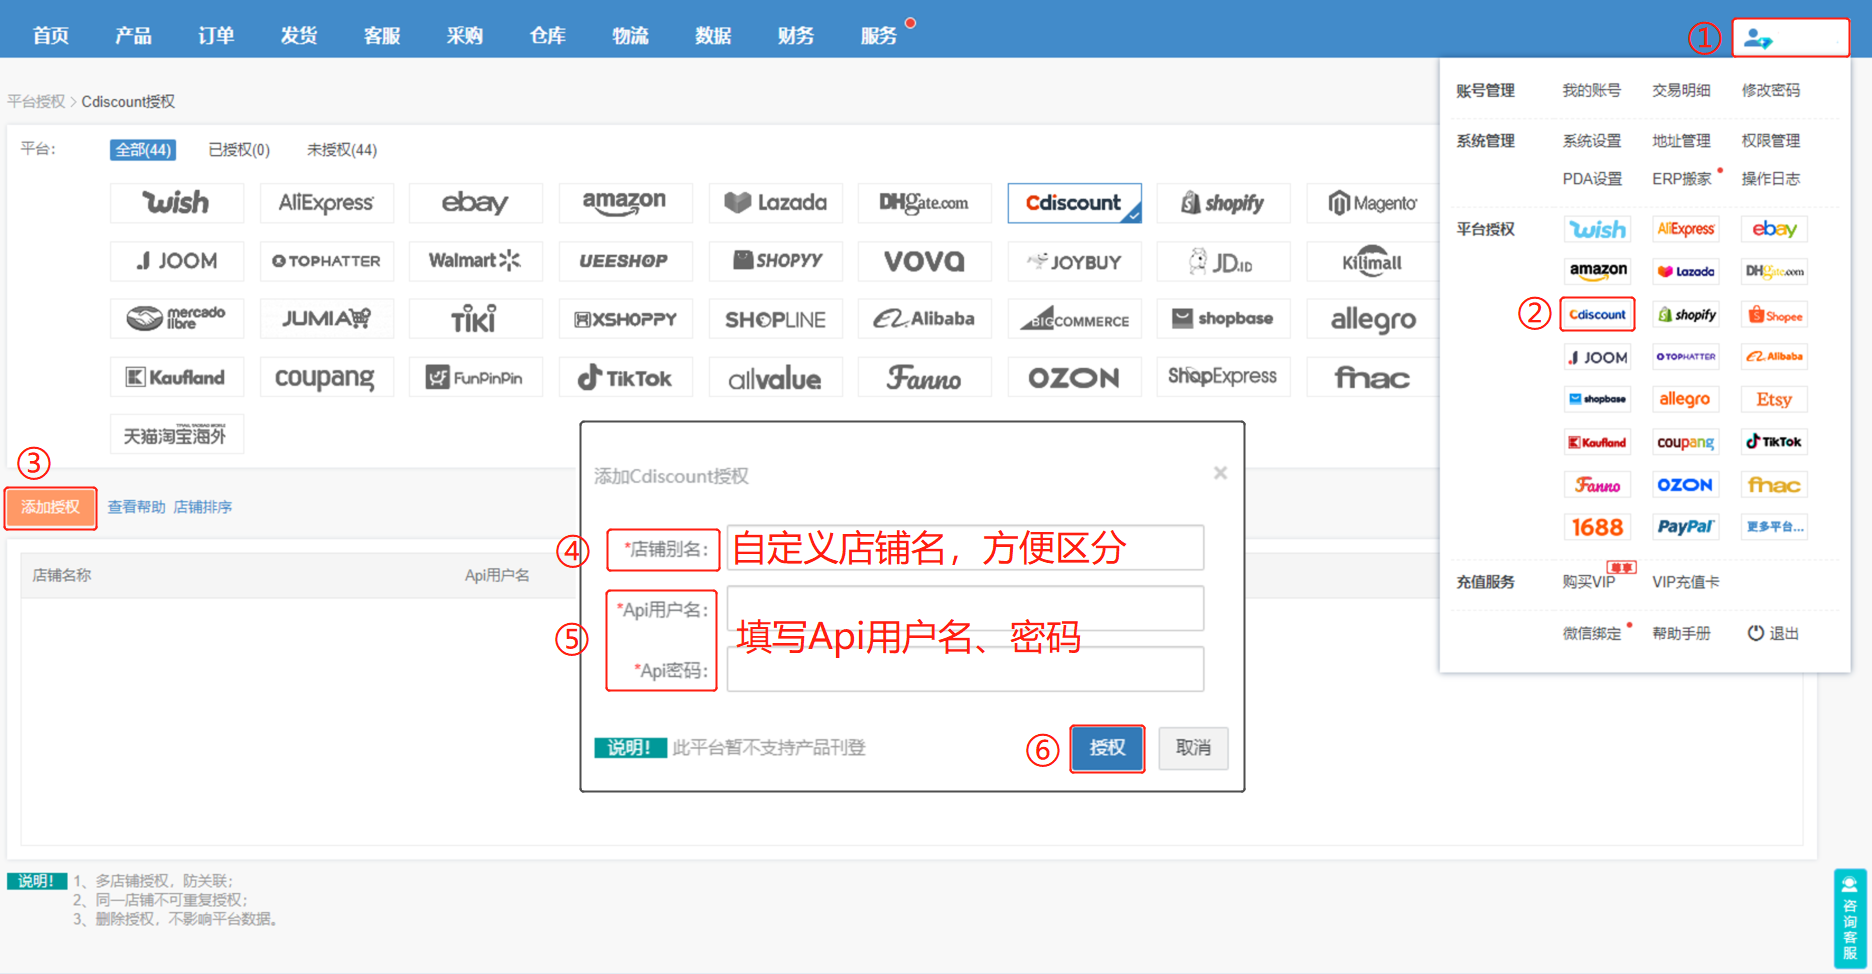Click the 取消 button in dialog
This screenshot has height=974, width=1872.
pyautogui.click(x=1193, y=748)
